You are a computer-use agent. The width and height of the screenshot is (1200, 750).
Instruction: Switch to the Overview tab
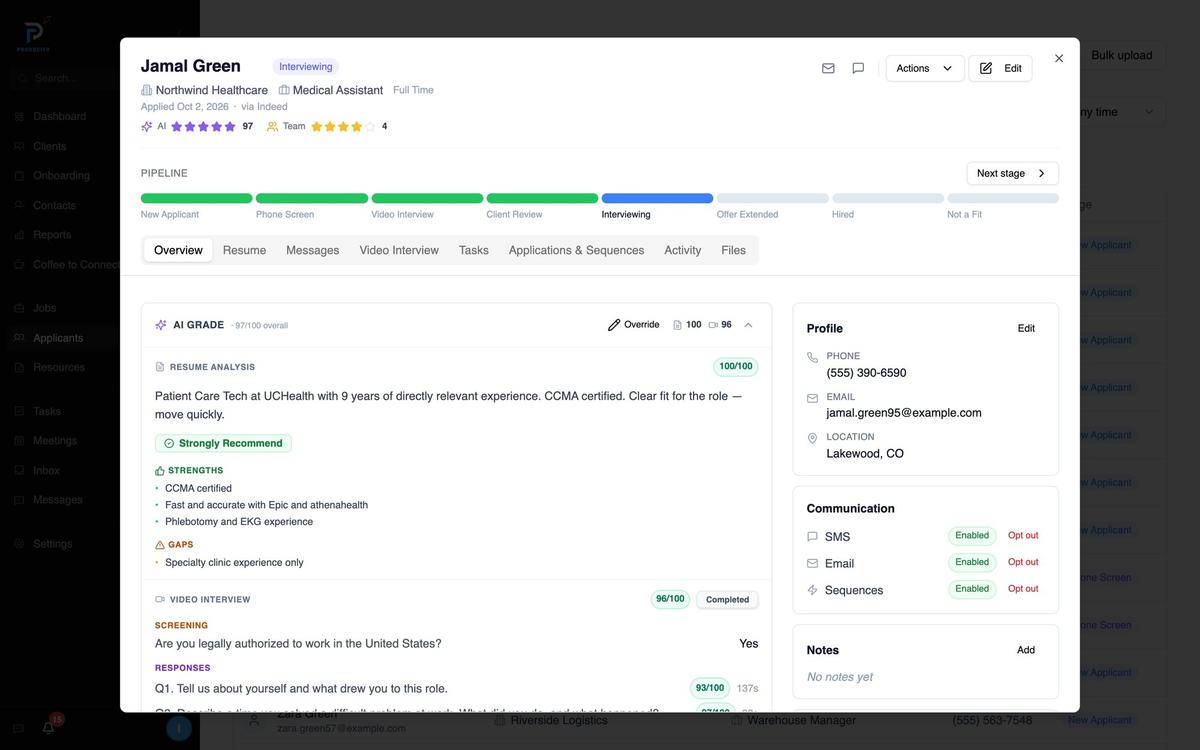click(178, 250)
